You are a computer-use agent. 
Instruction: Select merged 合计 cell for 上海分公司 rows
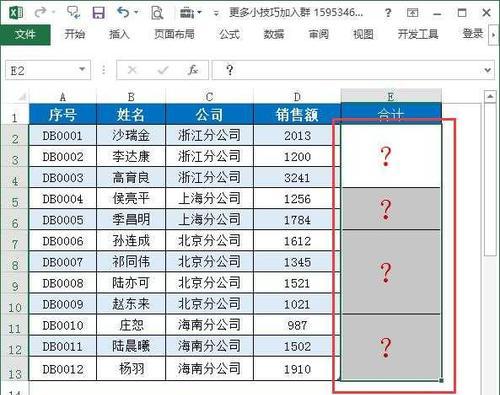click(391, 209)
